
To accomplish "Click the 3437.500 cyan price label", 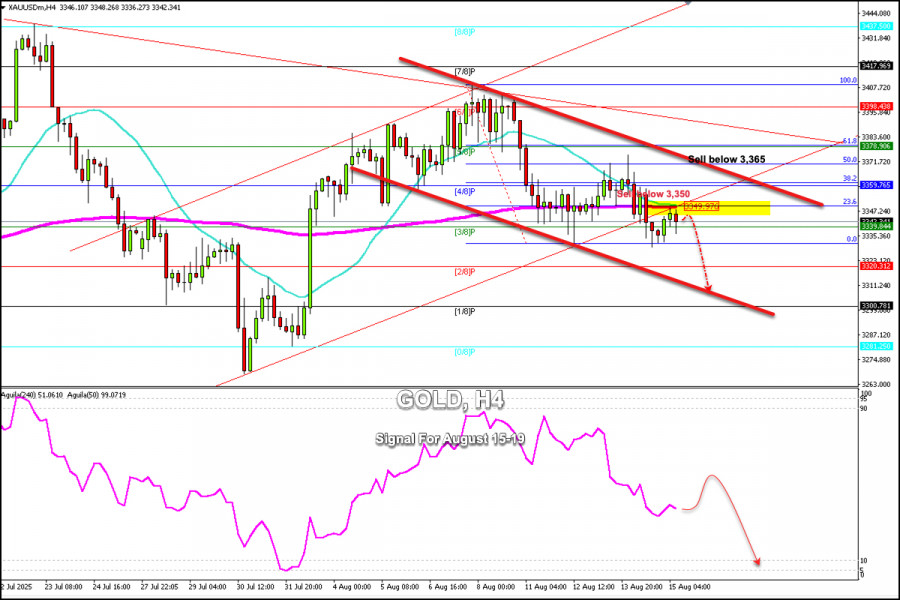I will click(876, 26).
